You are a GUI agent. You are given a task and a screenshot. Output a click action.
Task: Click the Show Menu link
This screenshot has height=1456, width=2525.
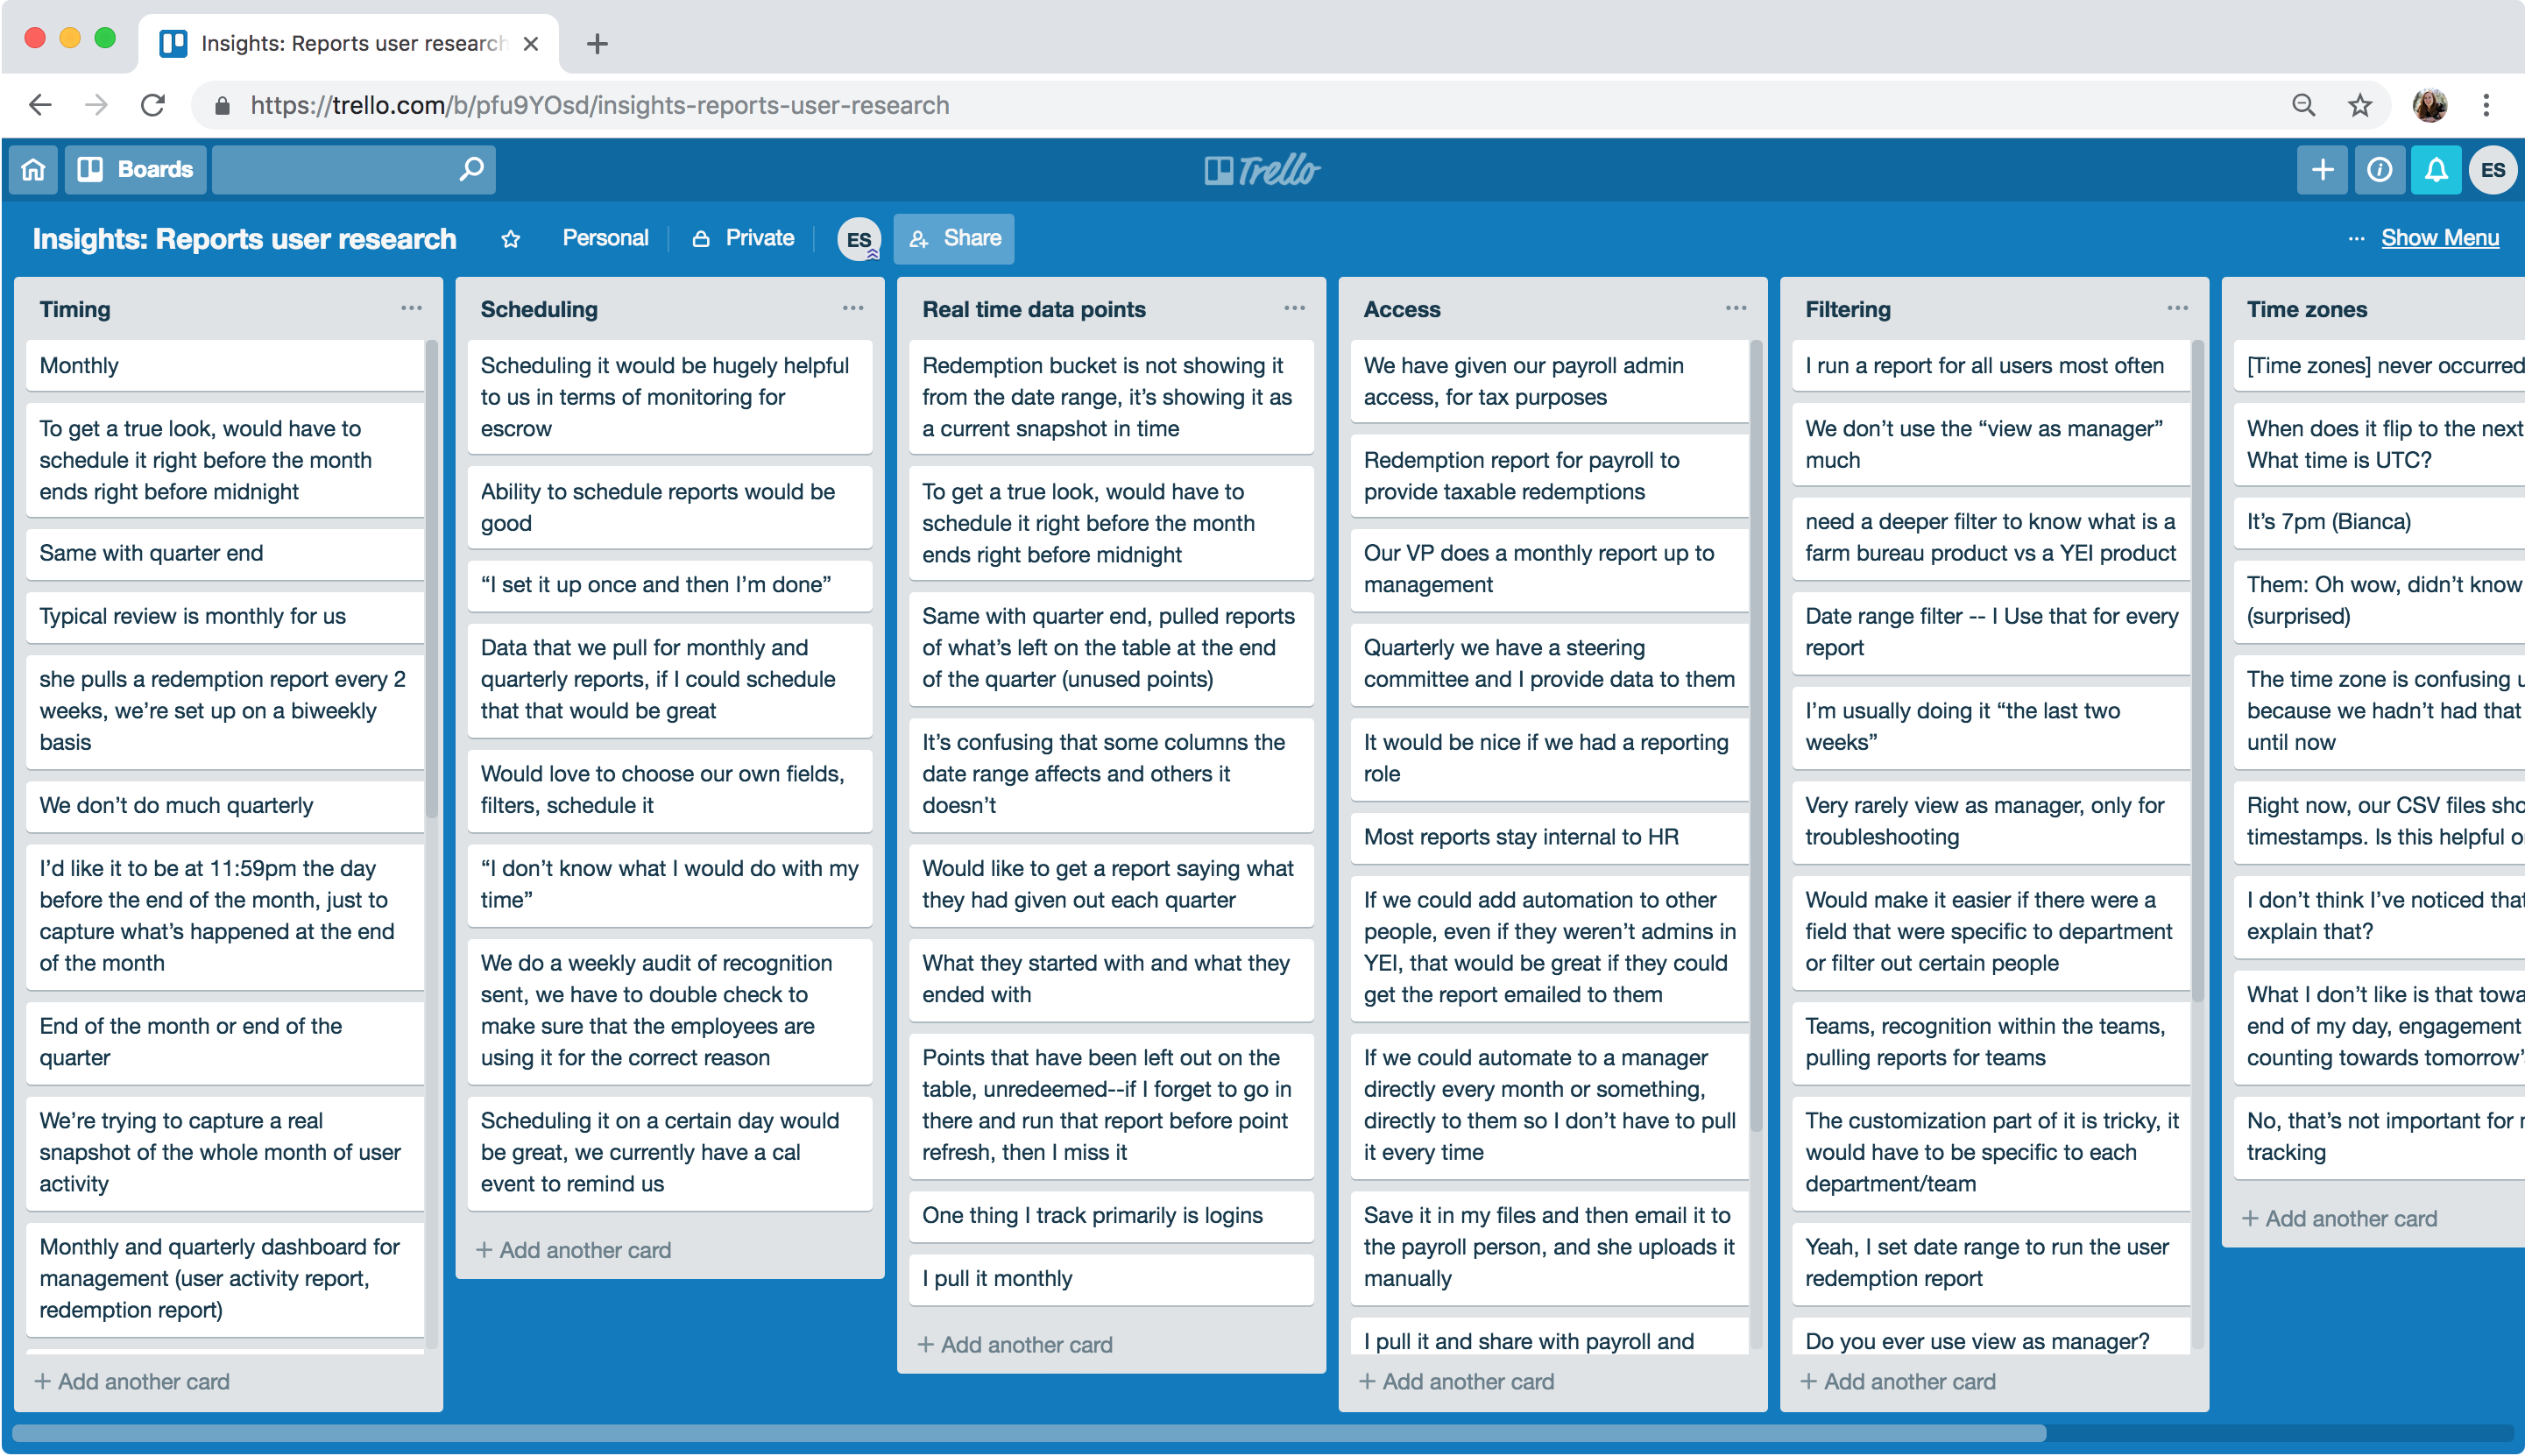[2439, 239]
